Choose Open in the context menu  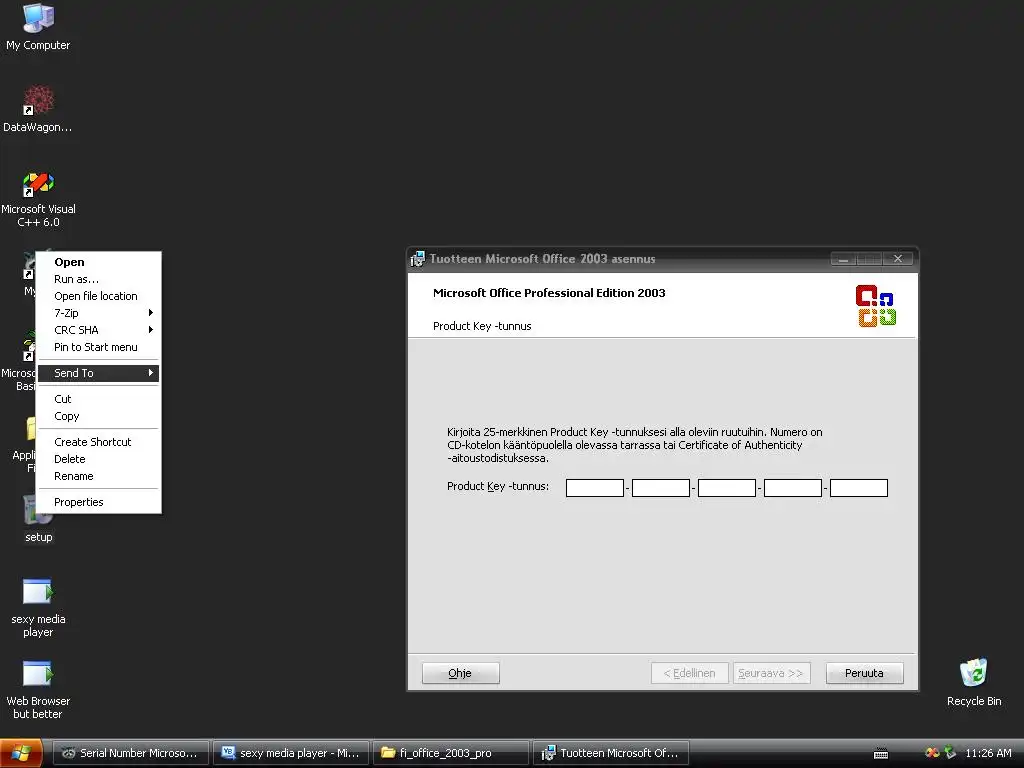click(99, 262)
